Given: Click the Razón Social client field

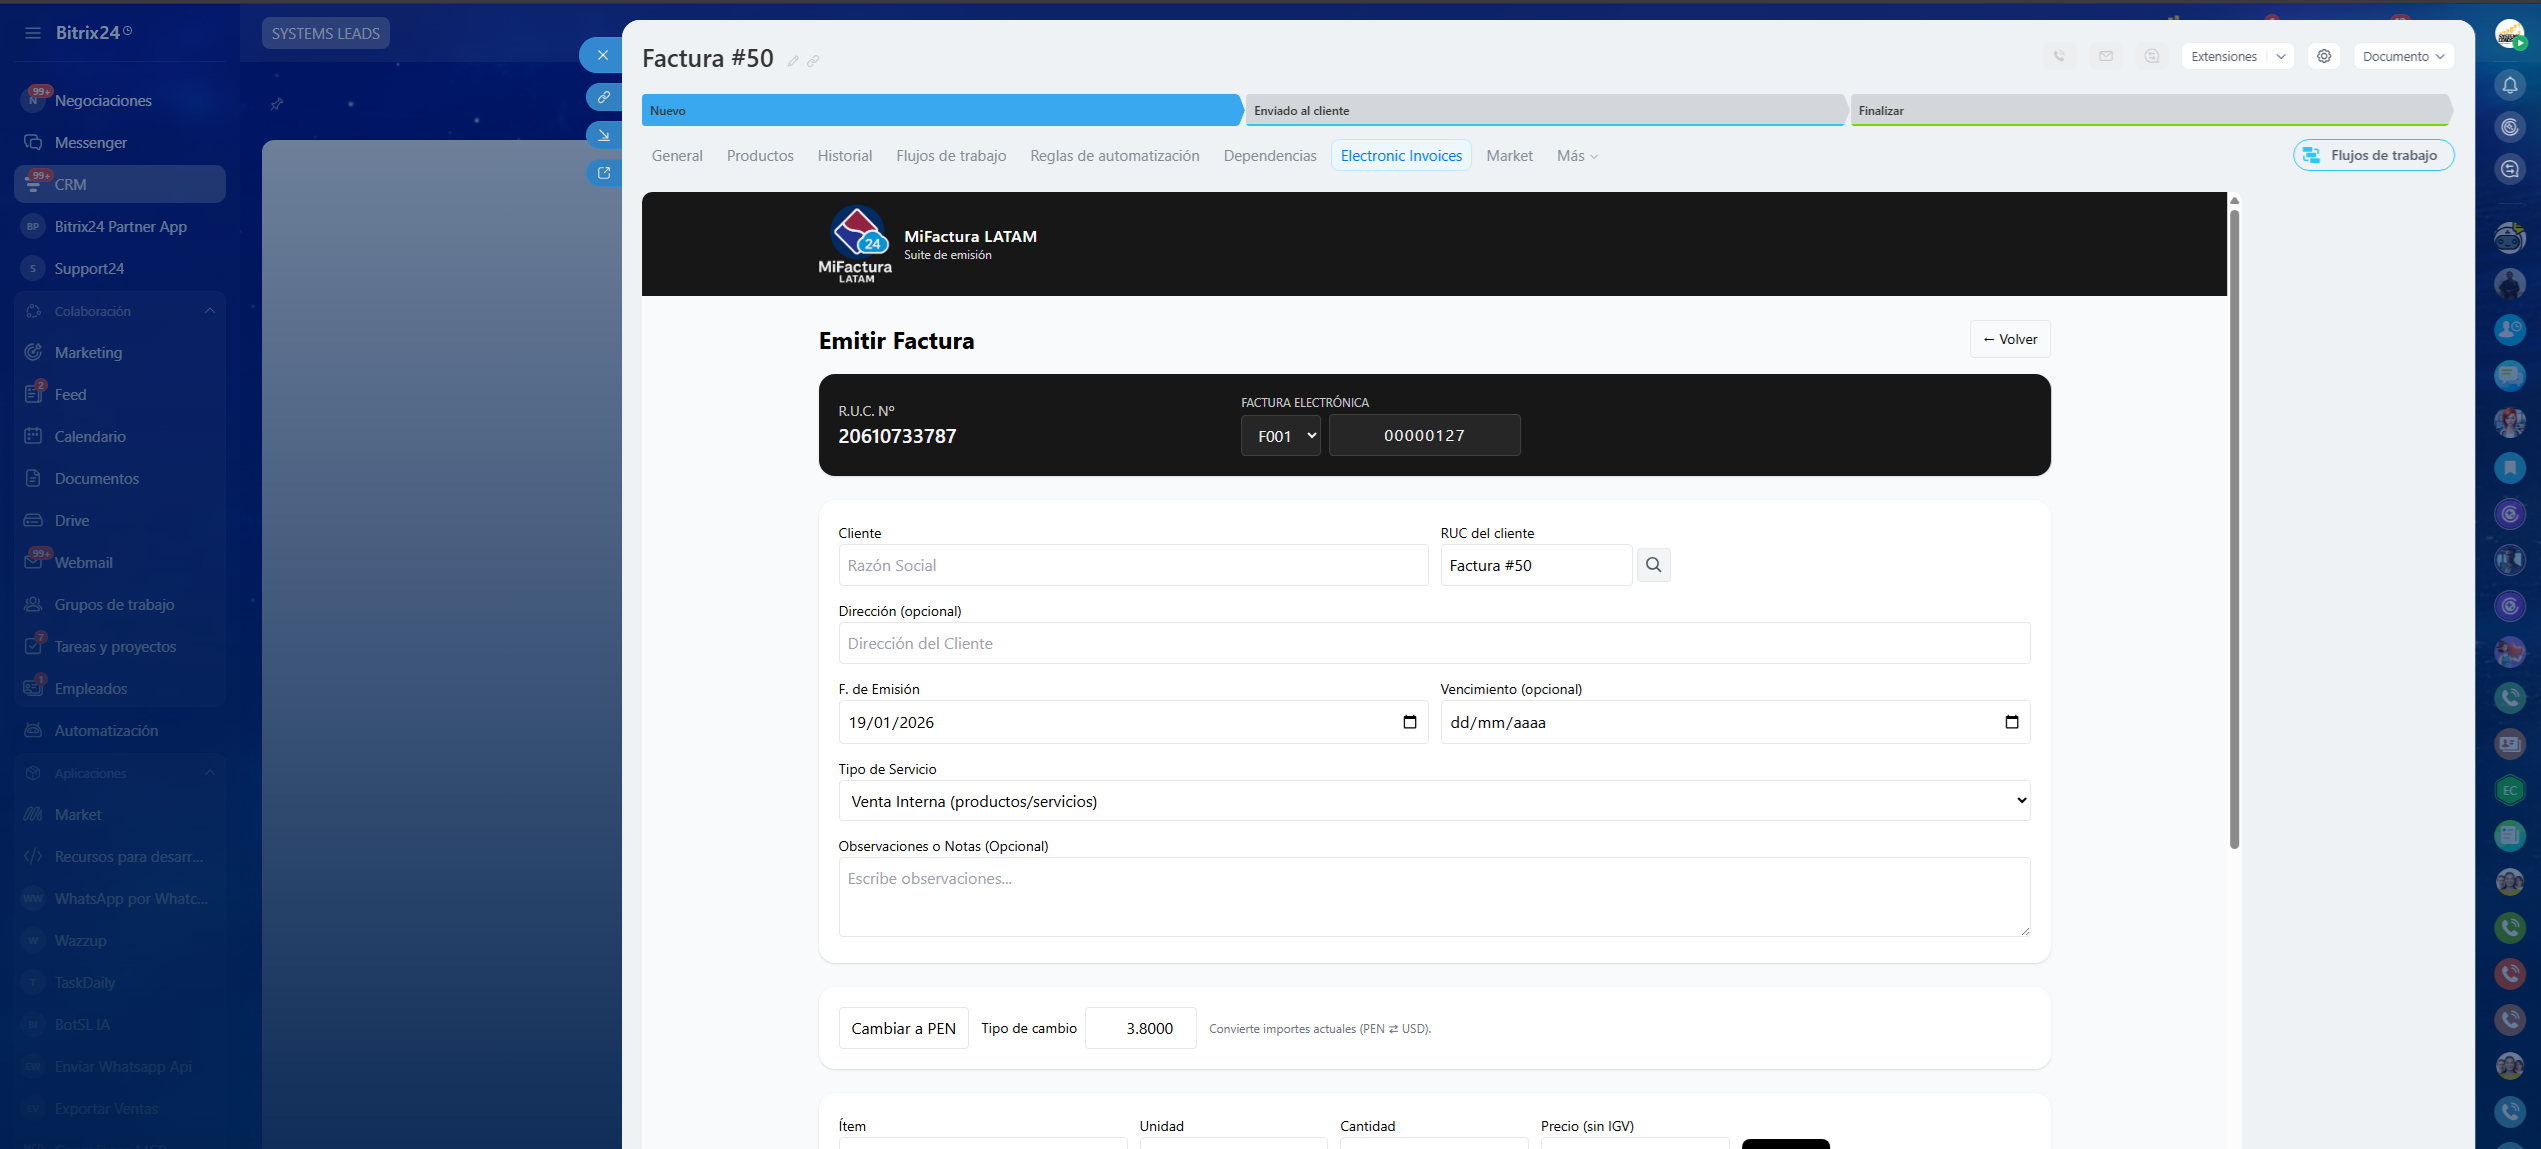Looking at the screenshot, I should (1132, 565).
